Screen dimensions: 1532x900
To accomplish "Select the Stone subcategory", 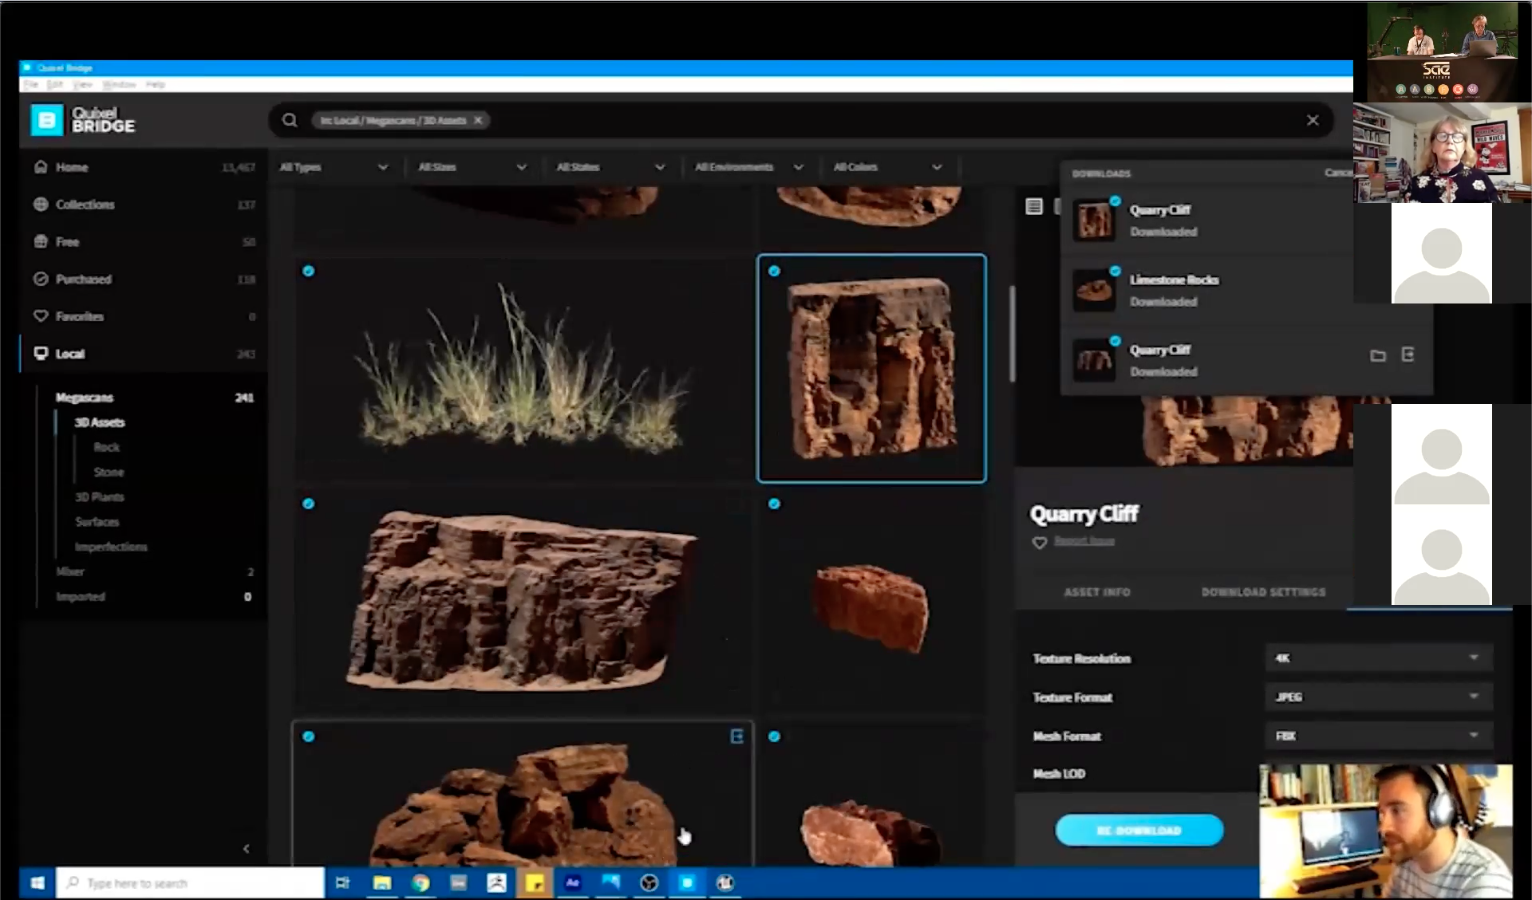I will point(109,472).
